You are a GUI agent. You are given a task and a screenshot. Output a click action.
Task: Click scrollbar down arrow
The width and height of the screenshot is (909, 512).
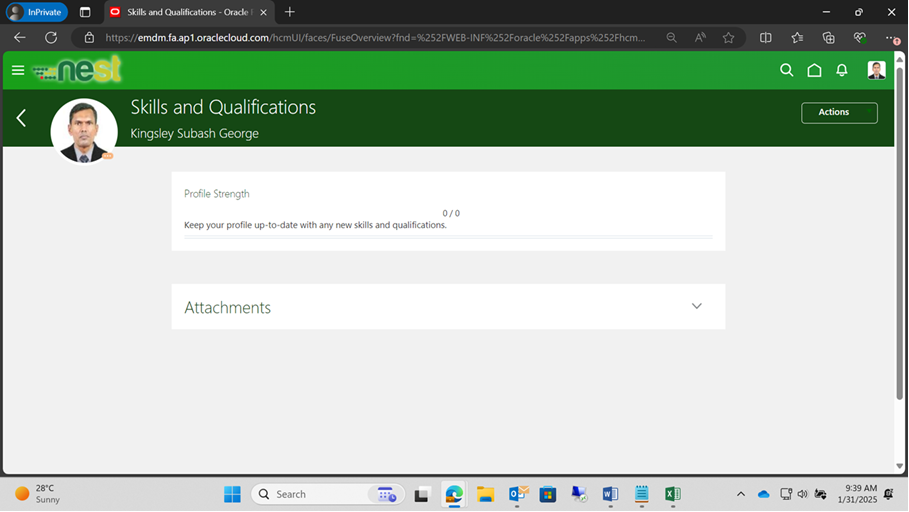pyautogui.click(x=899, y=466)
